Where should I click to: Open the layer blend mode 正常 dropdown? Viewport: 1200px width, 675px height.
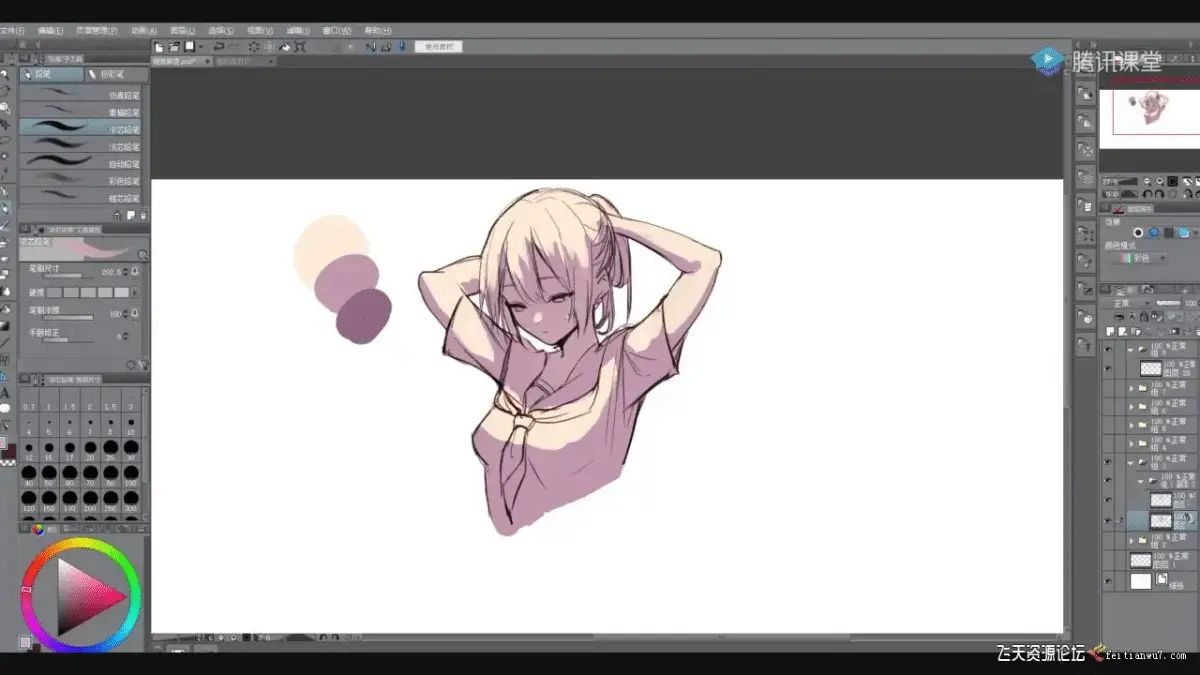[x=1127, y=303]
